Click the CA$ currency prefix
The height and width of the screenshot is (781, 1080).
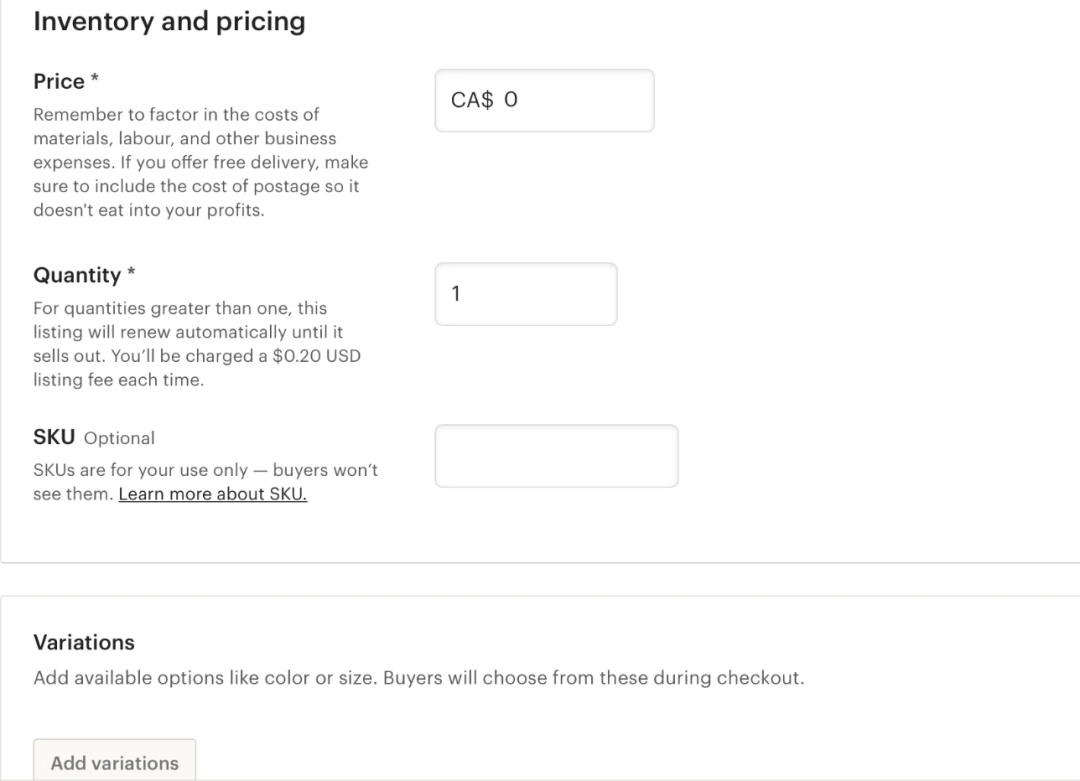pos(472,100)
